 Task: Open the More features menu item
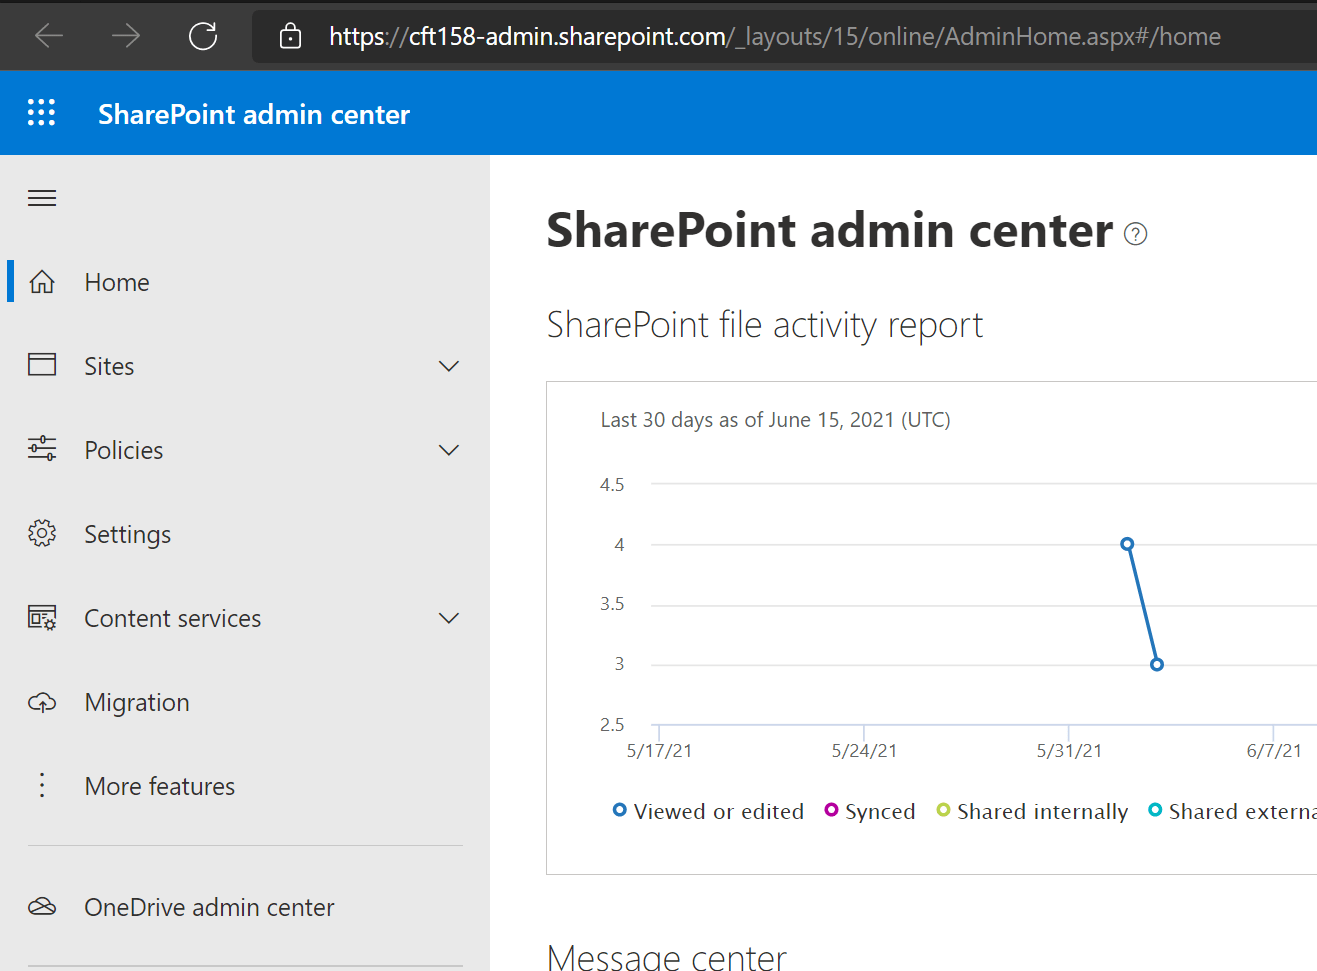coord(159,786)
